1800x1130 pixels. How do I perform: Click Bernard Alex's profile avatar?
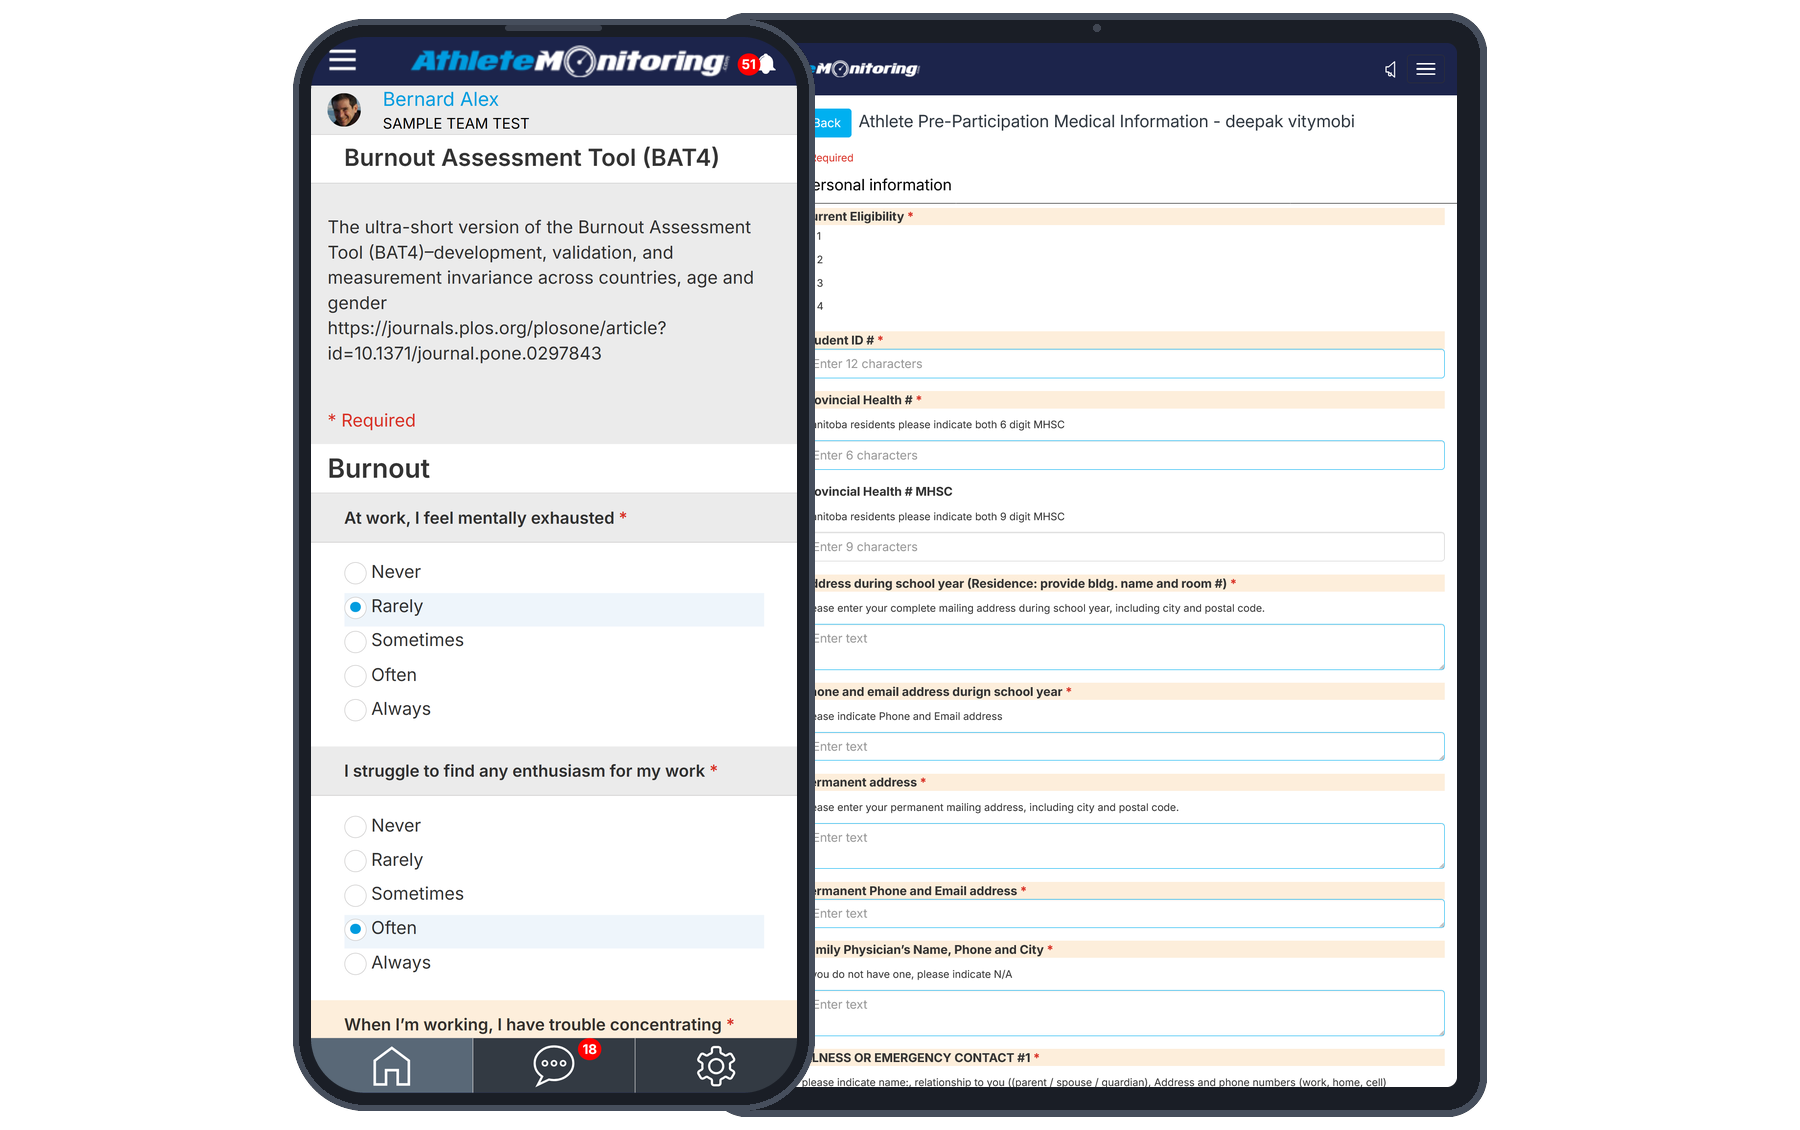coord(344,110)
